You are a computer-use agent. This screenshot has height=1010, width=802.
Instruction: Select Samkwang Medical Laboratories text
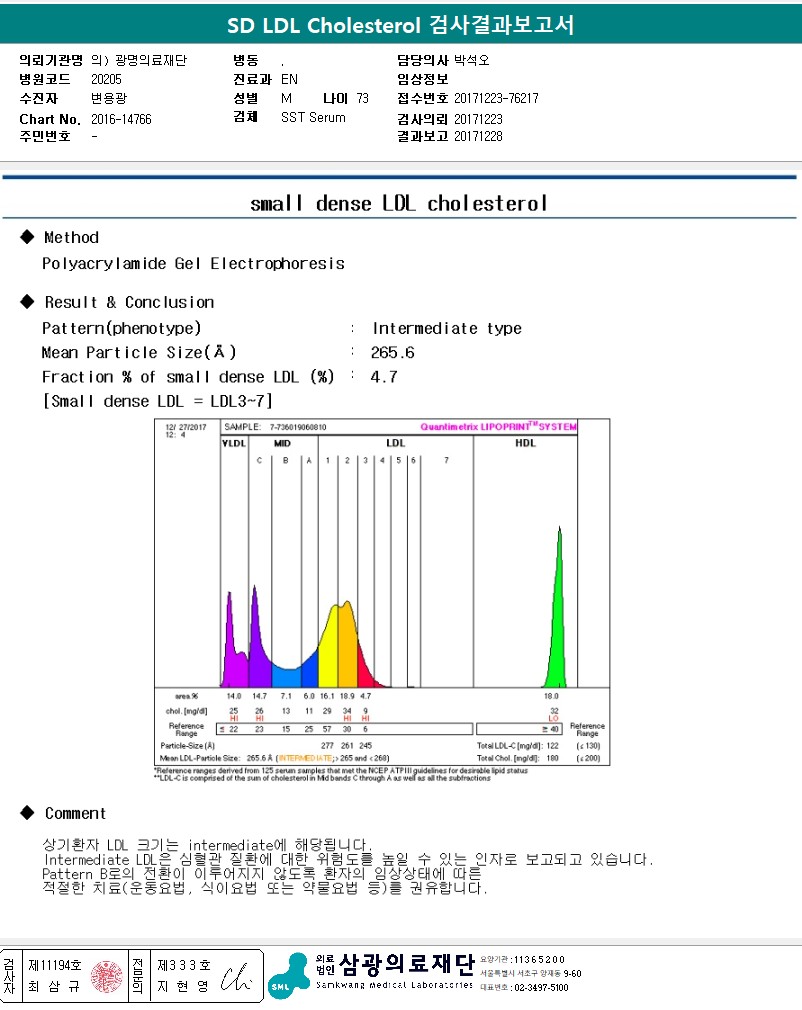click(394, 985)
